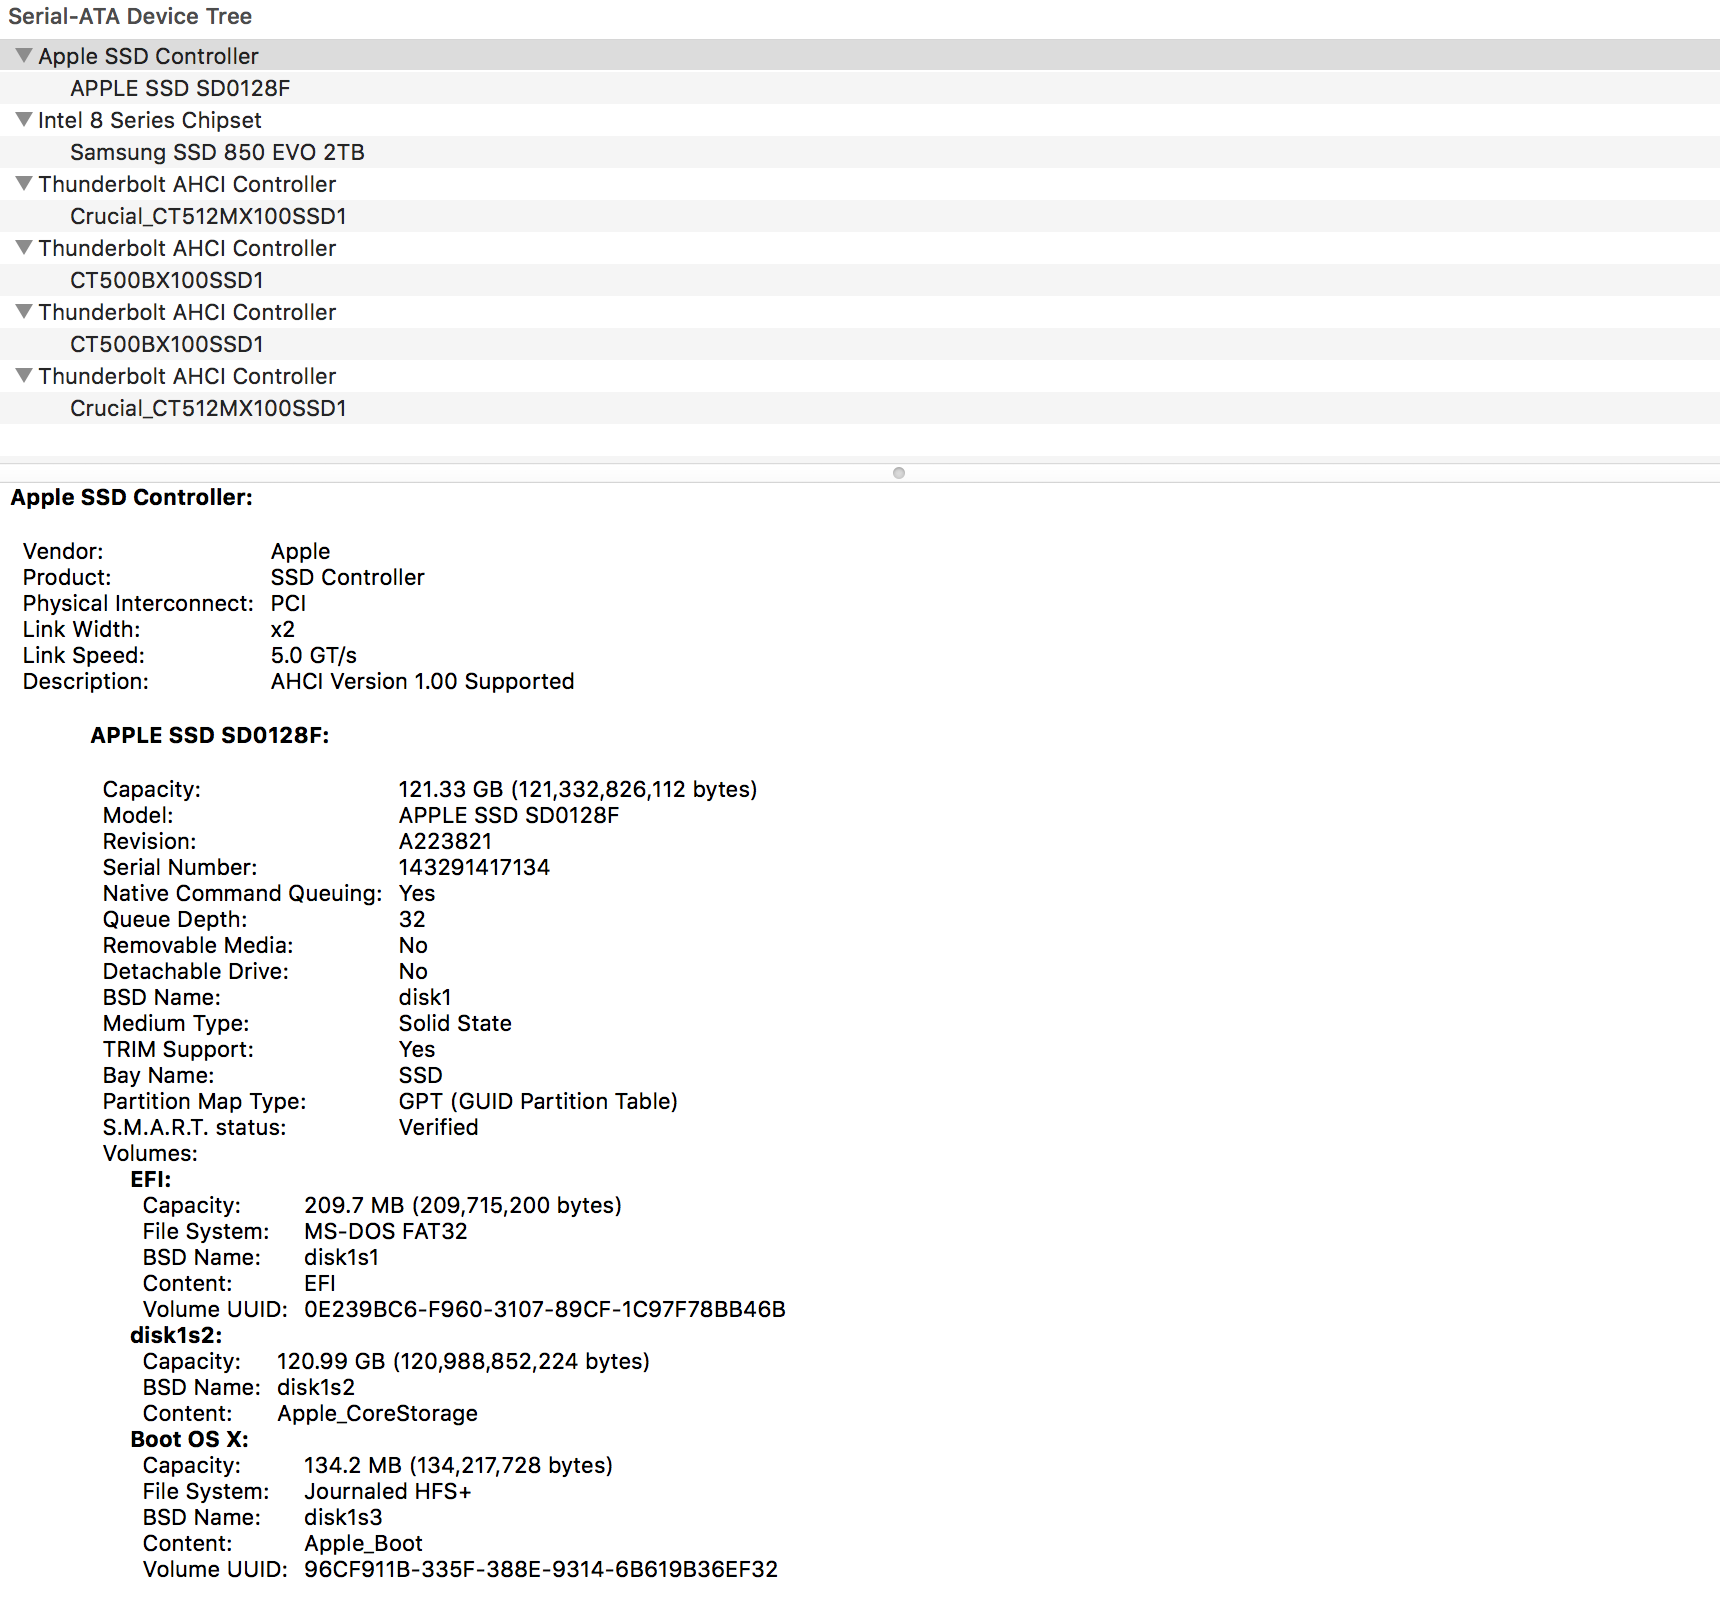Click the disk1s2 volume heading
The image size is (1720, 1622).
[x=176, y=1335]
